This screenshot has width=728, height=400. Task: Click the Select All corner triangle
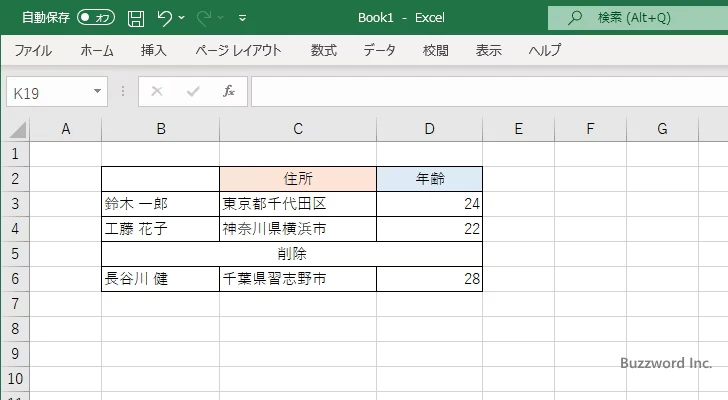(x=18, y=129)
